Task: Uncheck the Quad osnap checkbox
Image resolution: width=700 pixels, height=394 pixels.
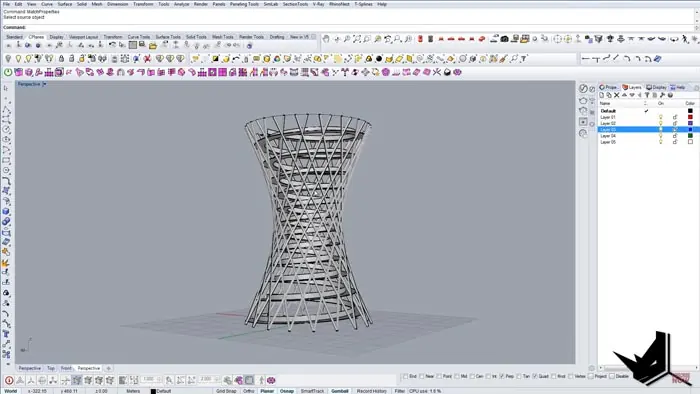Action: click(x=535, y=376)
